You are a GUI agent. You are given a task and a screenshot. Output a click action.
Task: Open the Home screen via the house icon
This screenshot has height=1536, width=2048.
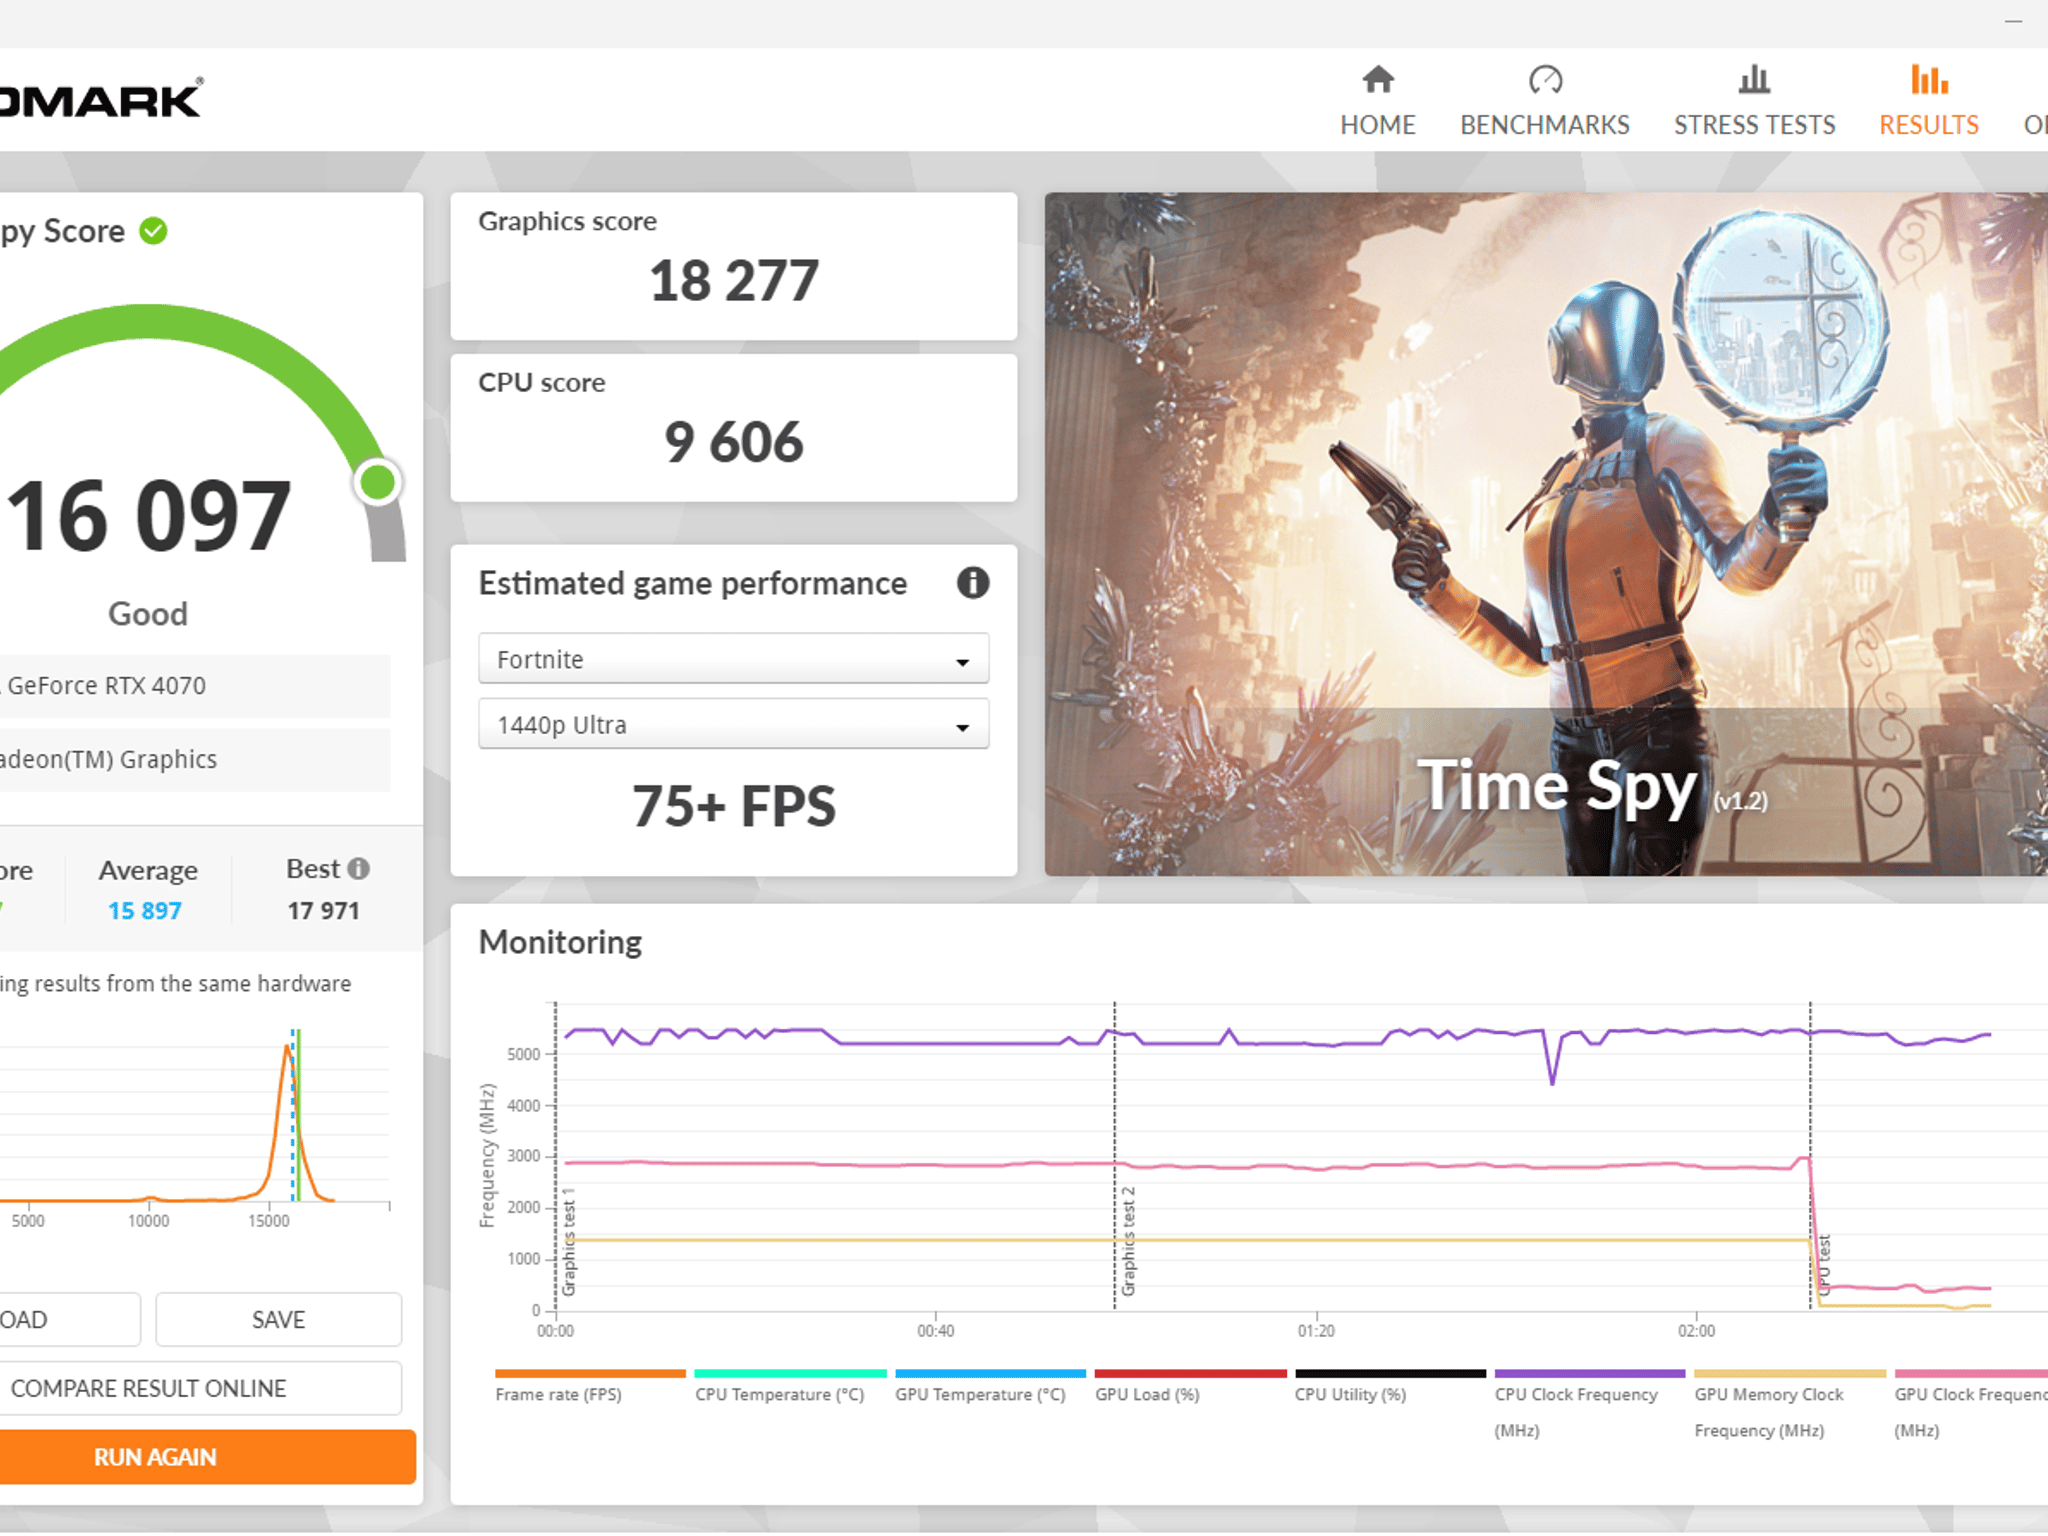click(x=1378, y=80)
